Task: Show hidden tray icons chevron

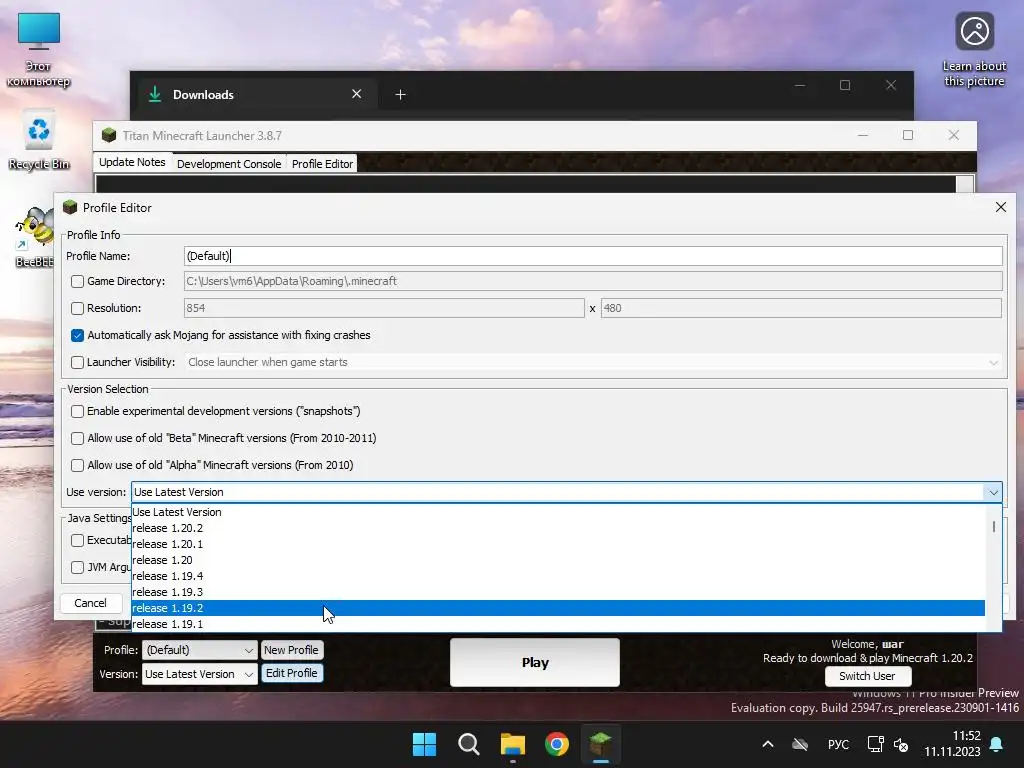Action: pyautogui.click(x=768, y=744)
